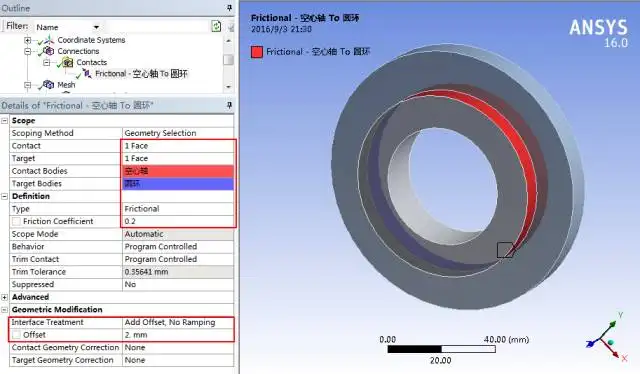
Task: Click the red Frictional legend square
Action: [x=257, y=52]
